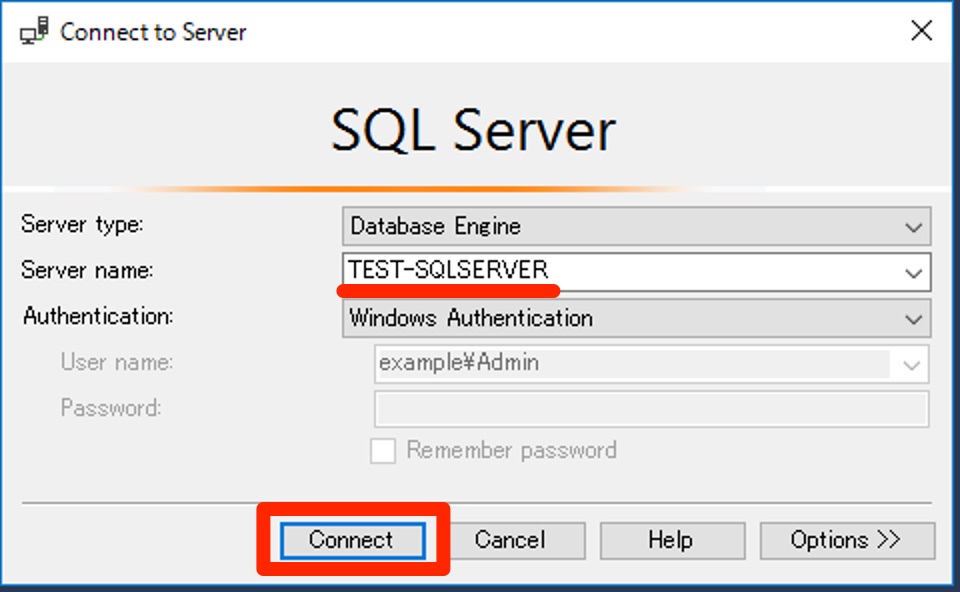Close the Connect to Server dialog

click(x=921, y=30)
